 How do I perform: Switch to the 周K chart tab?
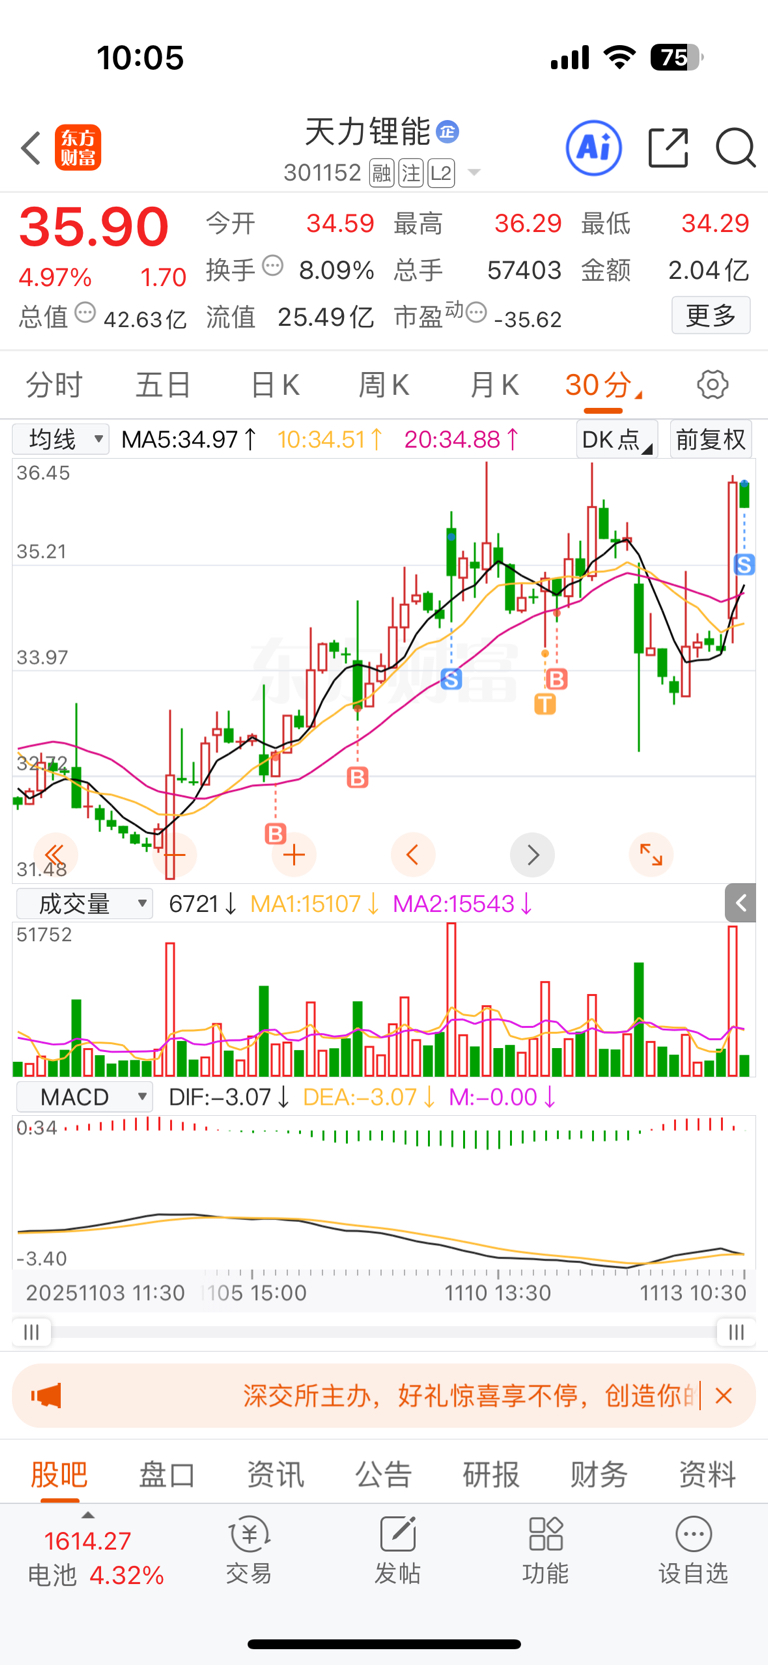pyautogui.click(x=383, y=385)
